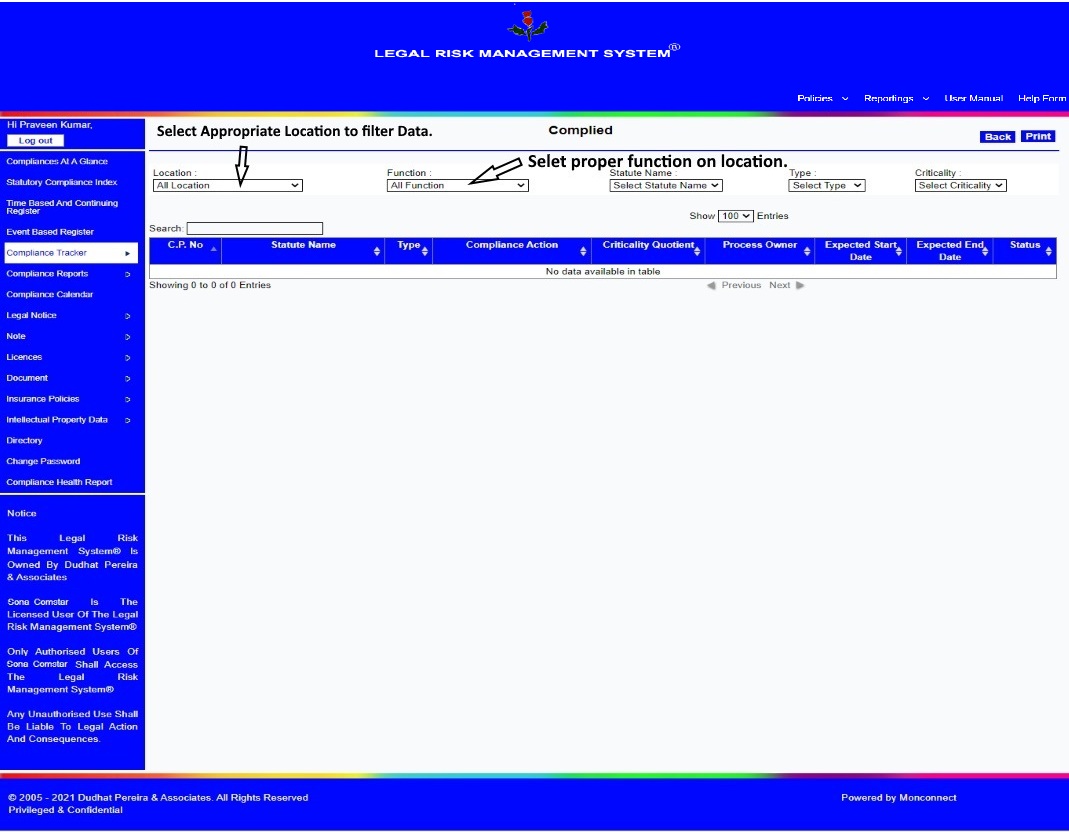Viewport: 1069px width, 832px height.
Task: Click the Back button
Action: 997,136
